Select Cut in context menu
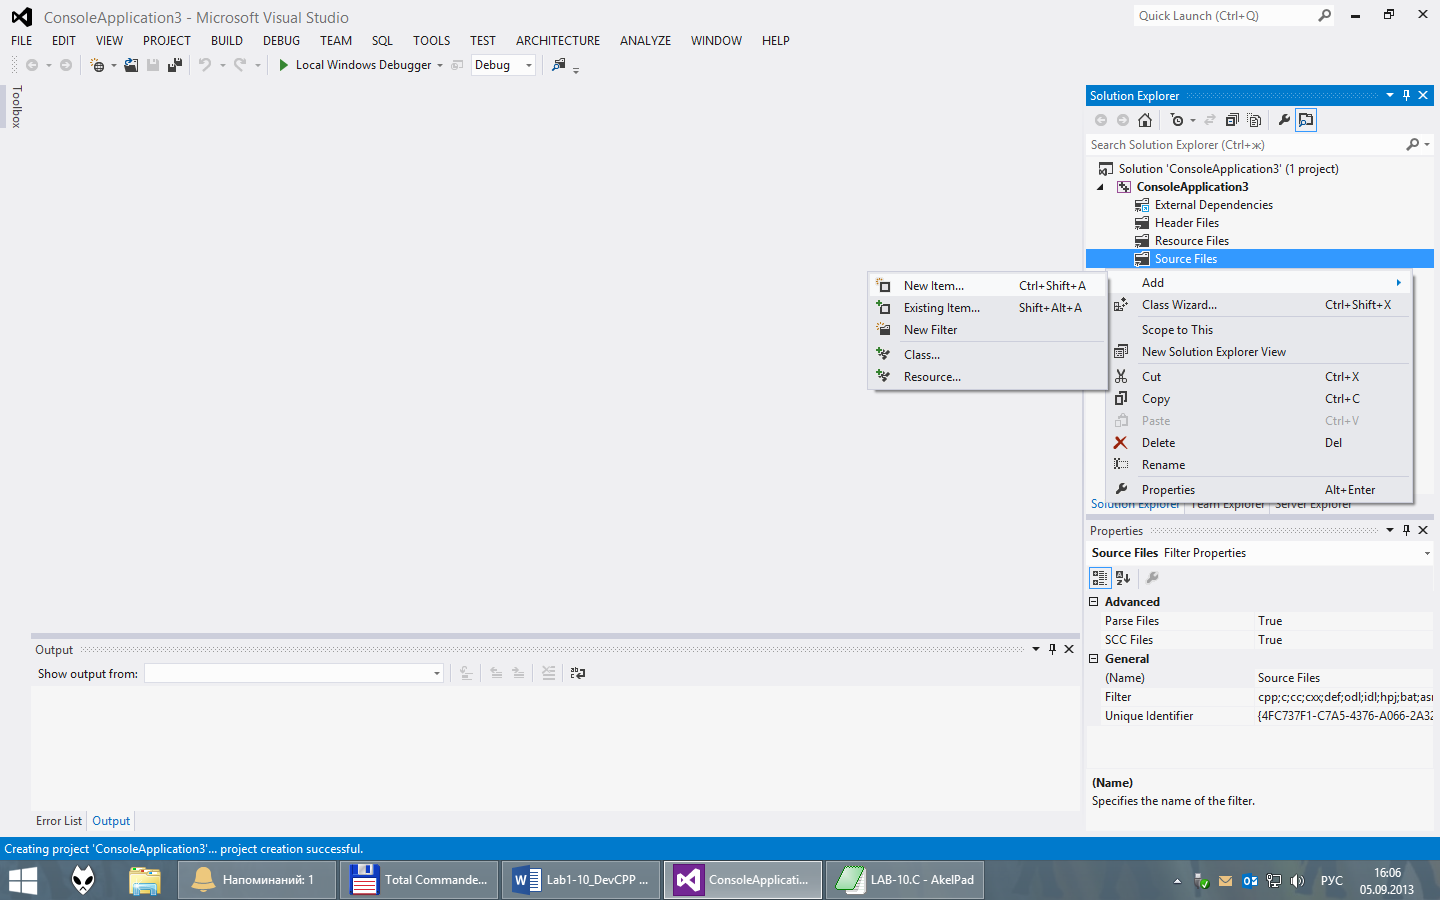This screenshot has width=1440, height=900. [1260, 377]
